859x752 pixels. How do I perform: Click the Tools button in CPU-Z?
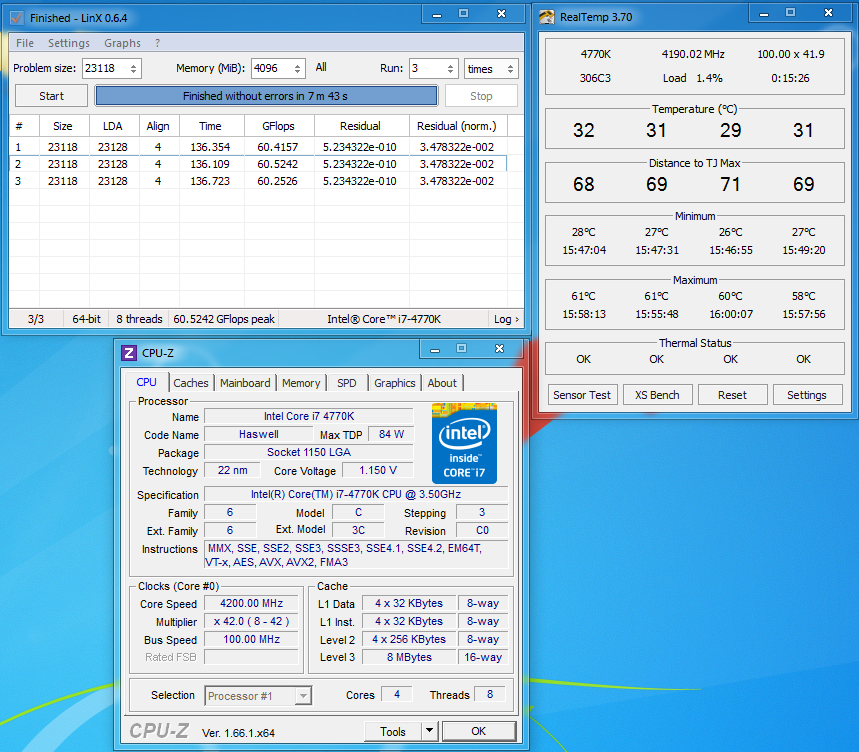(x=393, y=731)
